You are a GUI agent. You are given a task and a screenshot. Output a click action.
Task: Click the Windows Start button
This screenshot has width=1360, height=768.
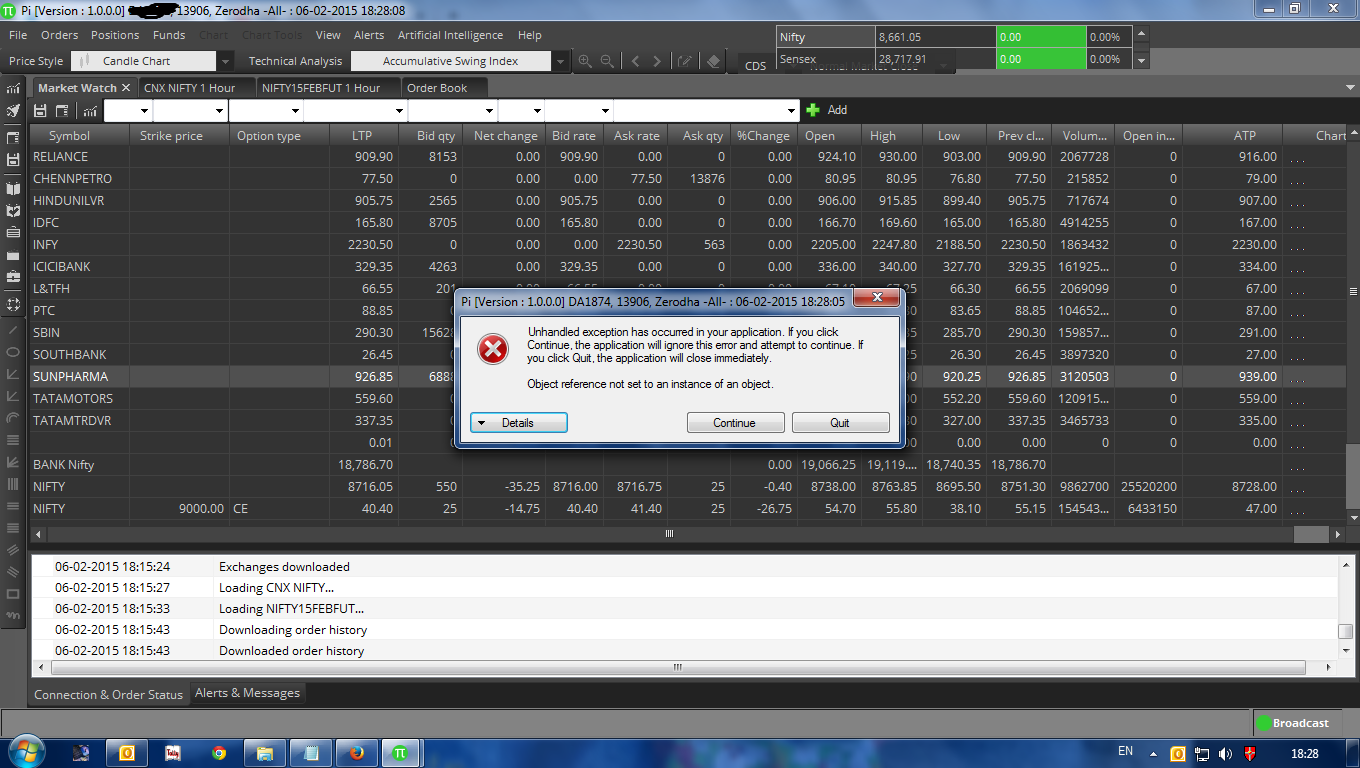(28, 750)
